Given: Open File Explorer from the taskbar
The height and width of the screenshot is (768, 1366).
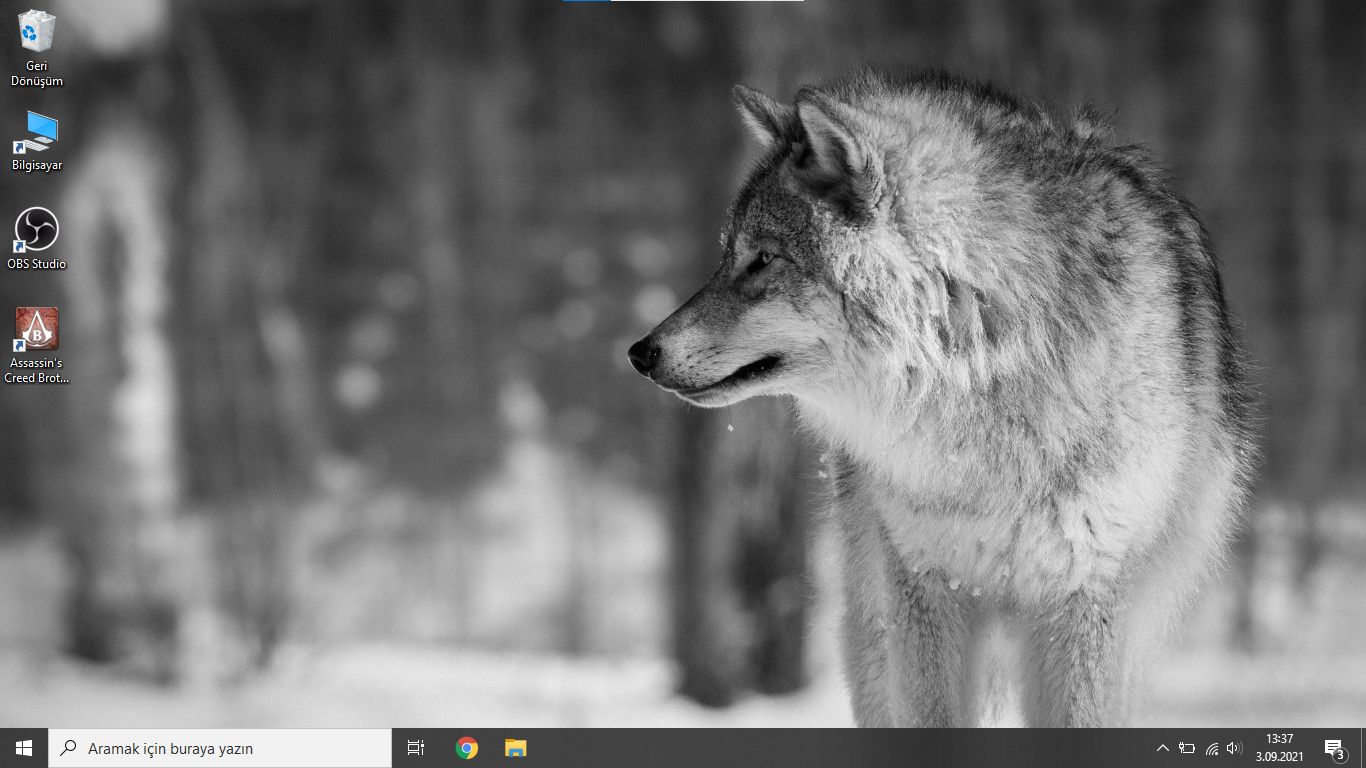Looking at the screenshot, I should (515, 748).
